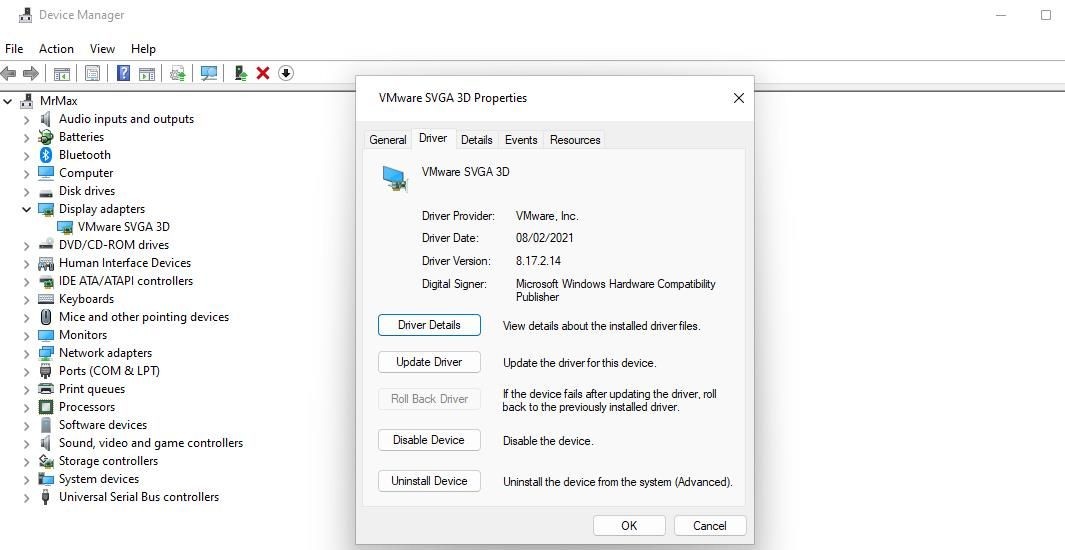Click the blue Help question mark icon
This screenshot has height=550, width=1065.
click(x=124, y=73)
